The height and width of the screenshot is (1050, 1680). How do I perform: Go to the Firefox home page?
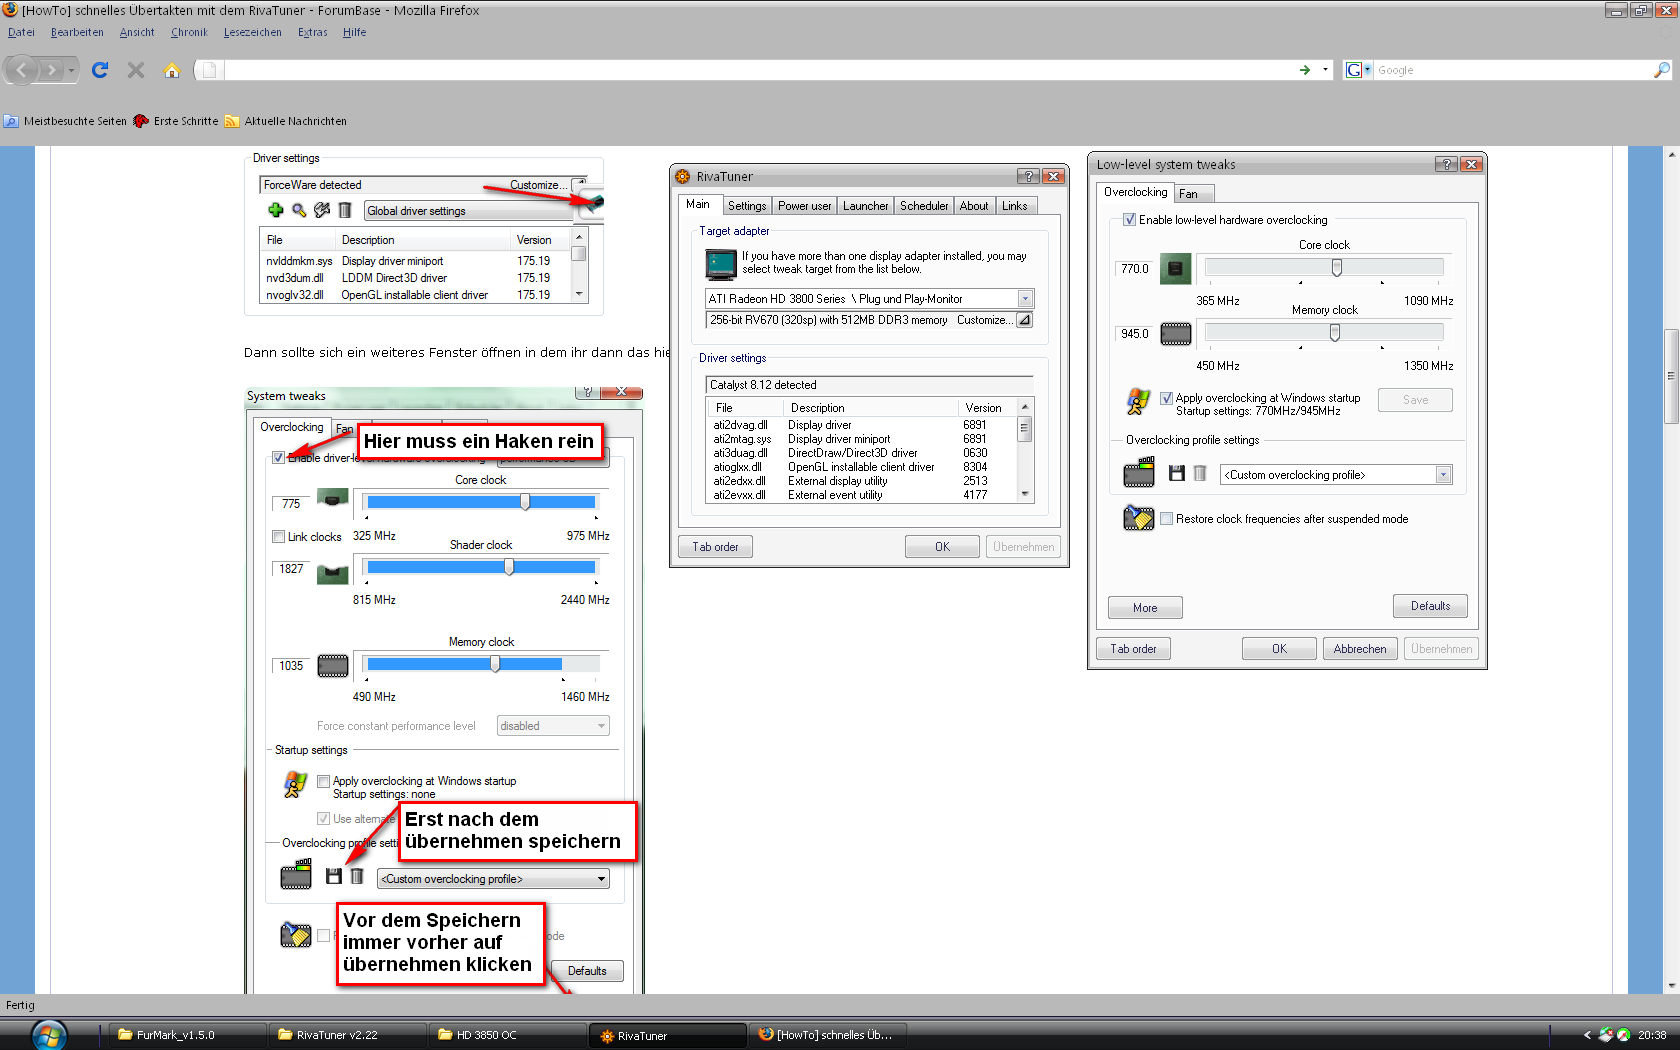coord(172,70)
